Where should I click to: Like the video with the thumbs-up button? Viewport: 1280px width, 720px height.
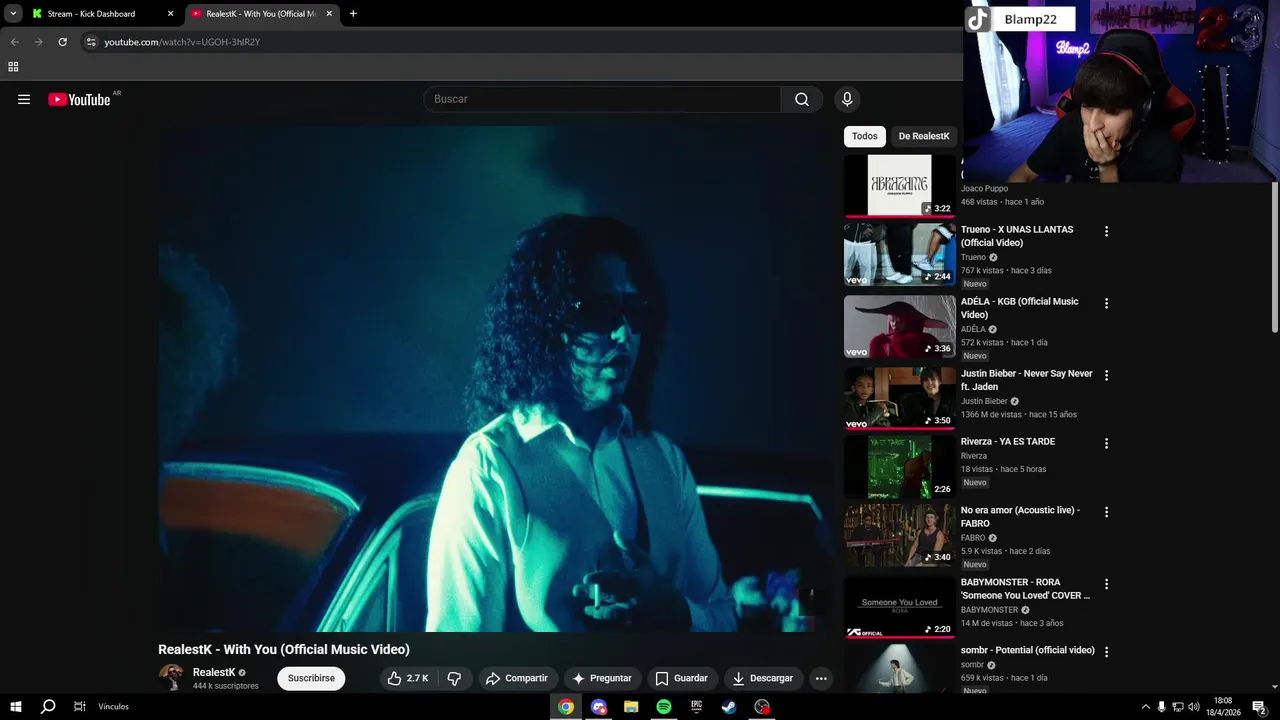click(x=408, y=678)
